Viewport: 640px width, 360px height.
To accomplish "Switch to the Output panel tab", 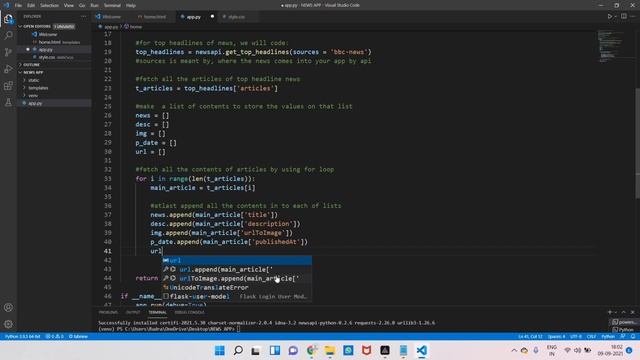I will tap(133, 312).
